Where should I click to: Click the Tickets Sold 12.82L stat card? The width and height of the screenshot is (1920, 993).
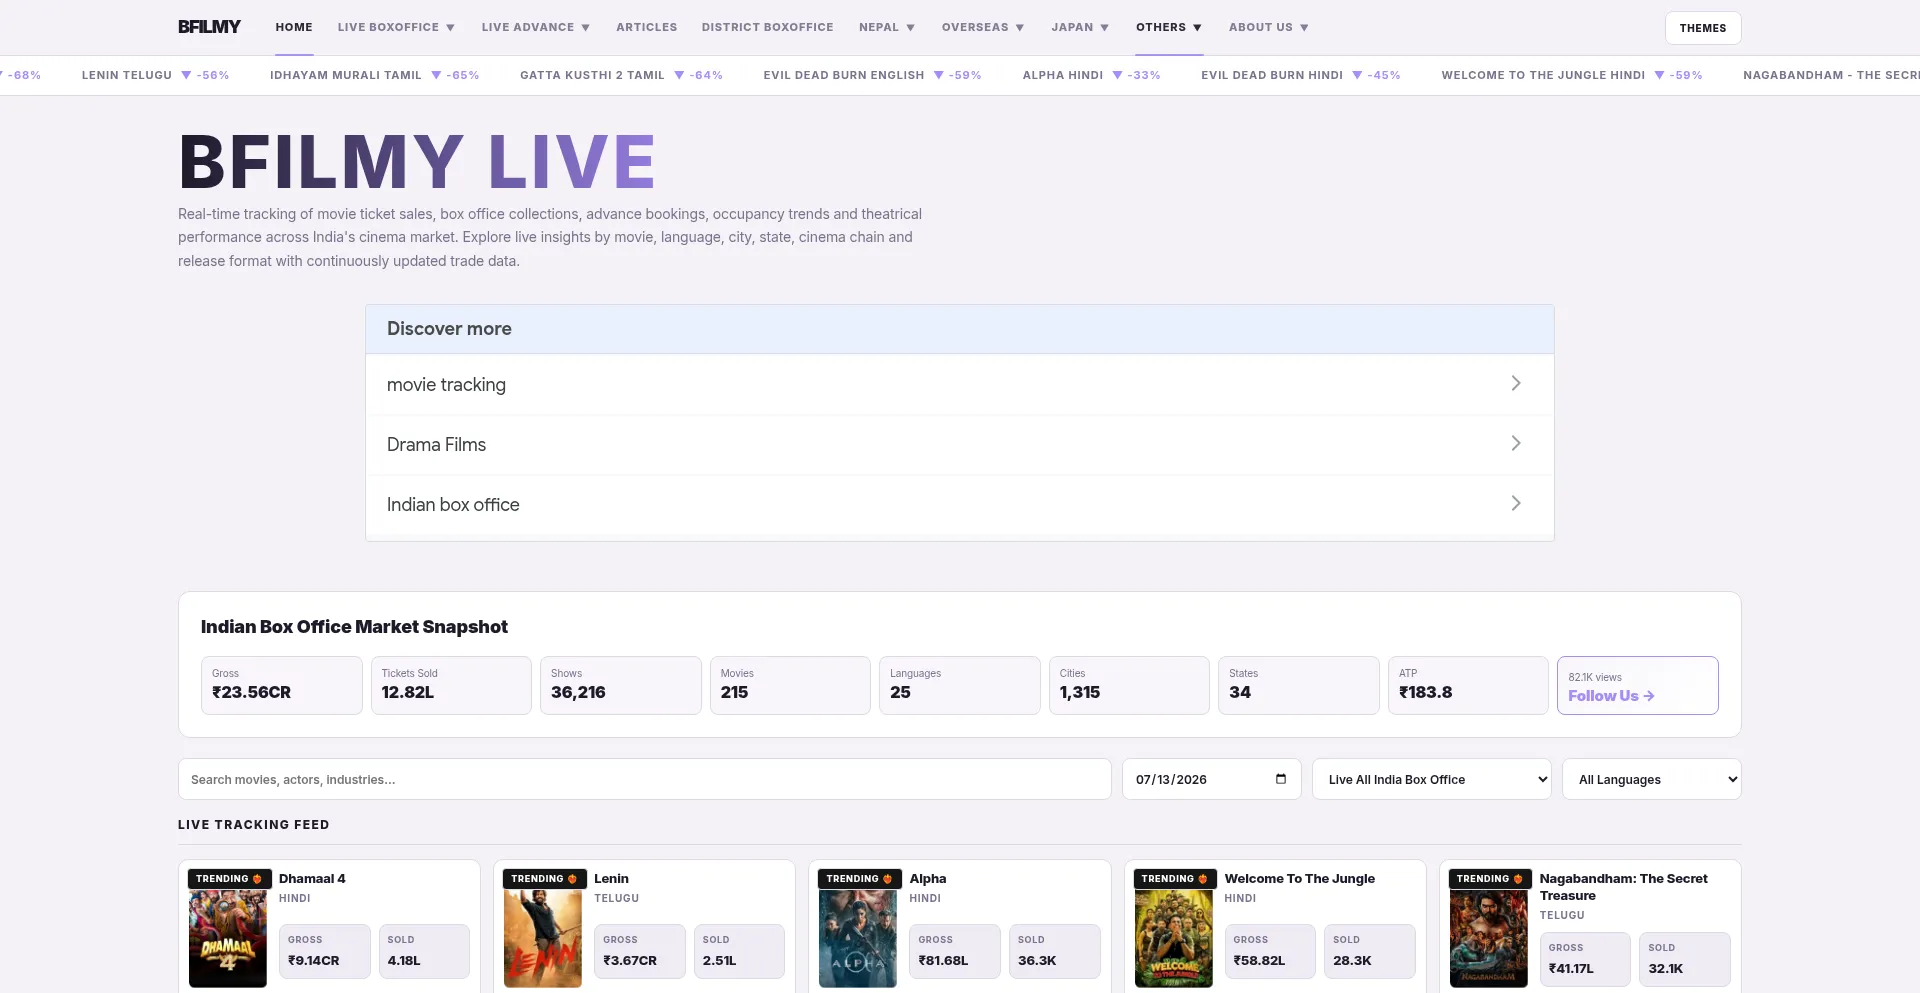[x=451, y=685]
